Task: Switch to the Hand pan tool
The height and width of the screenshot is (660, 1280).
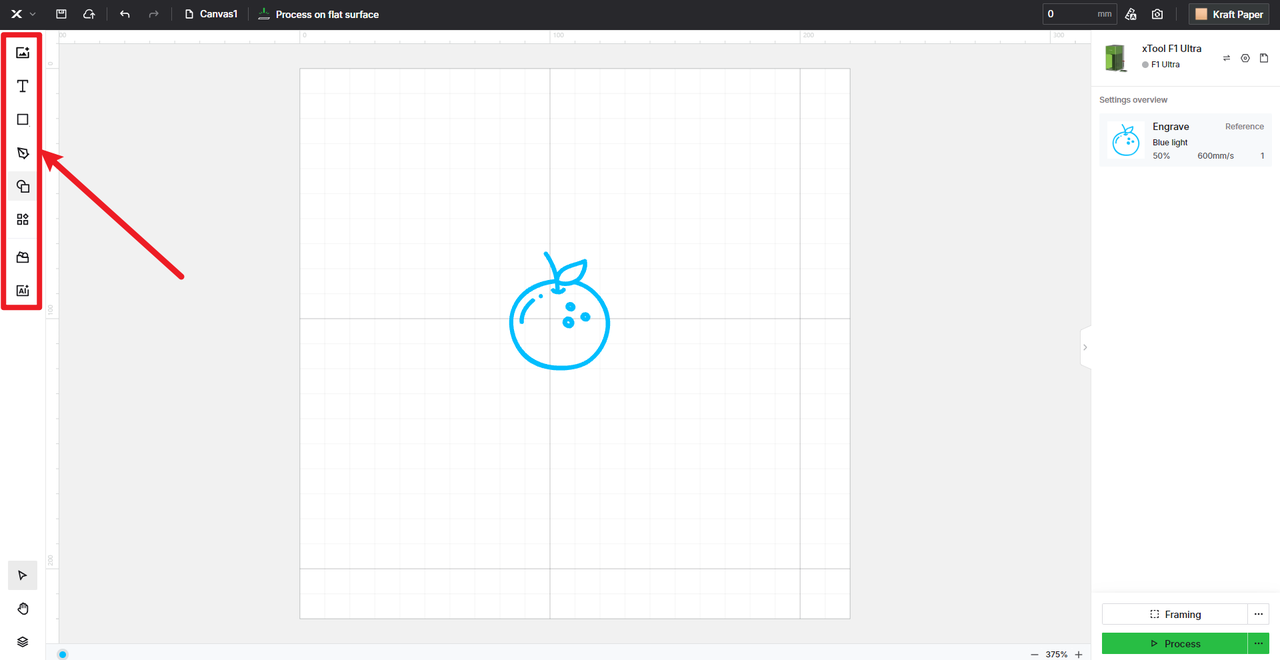Action: pos(23,609)
